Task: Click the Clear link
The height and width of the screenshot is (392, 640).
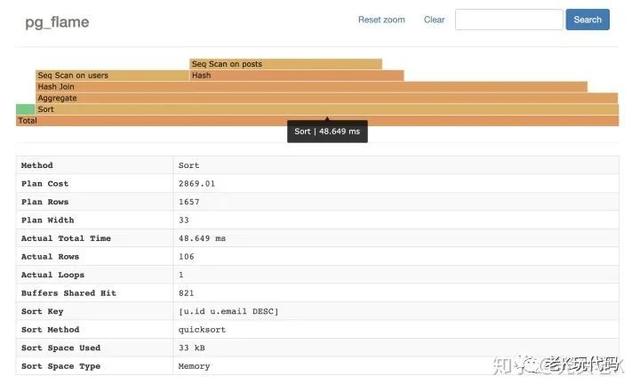Action: [x=434, y=20]
